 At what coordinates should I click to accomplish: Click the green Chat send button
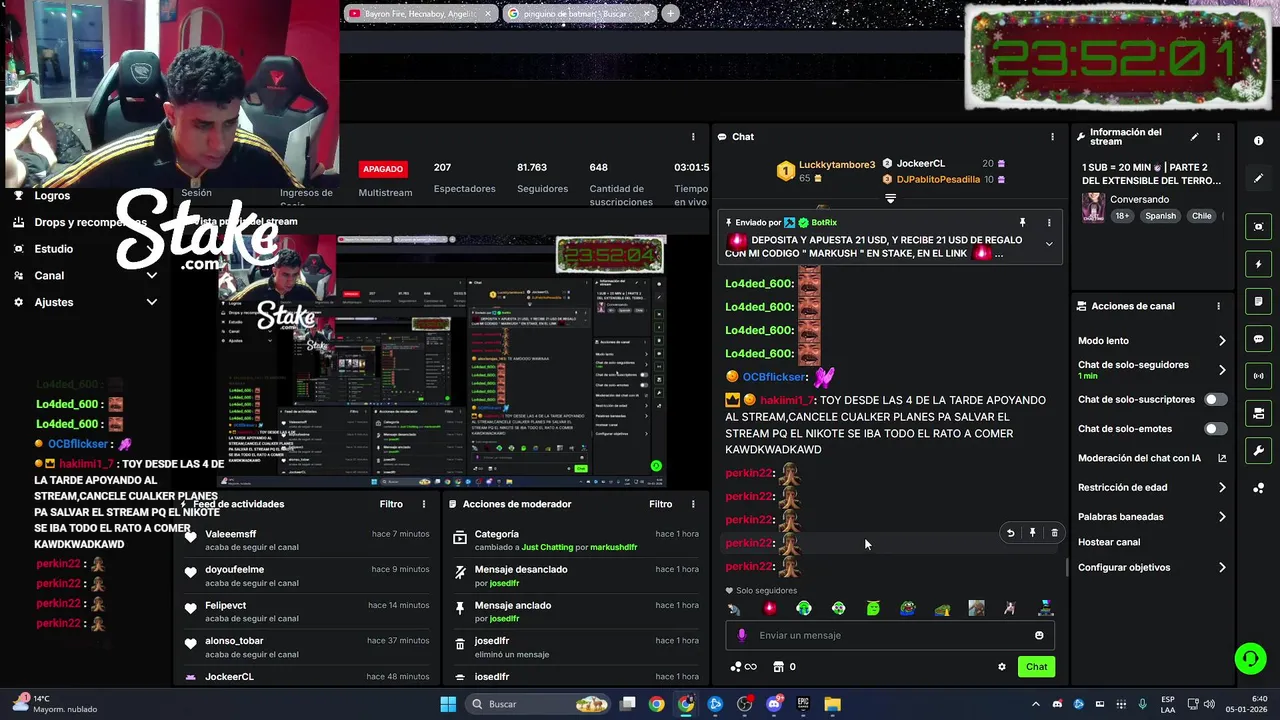1036,667
